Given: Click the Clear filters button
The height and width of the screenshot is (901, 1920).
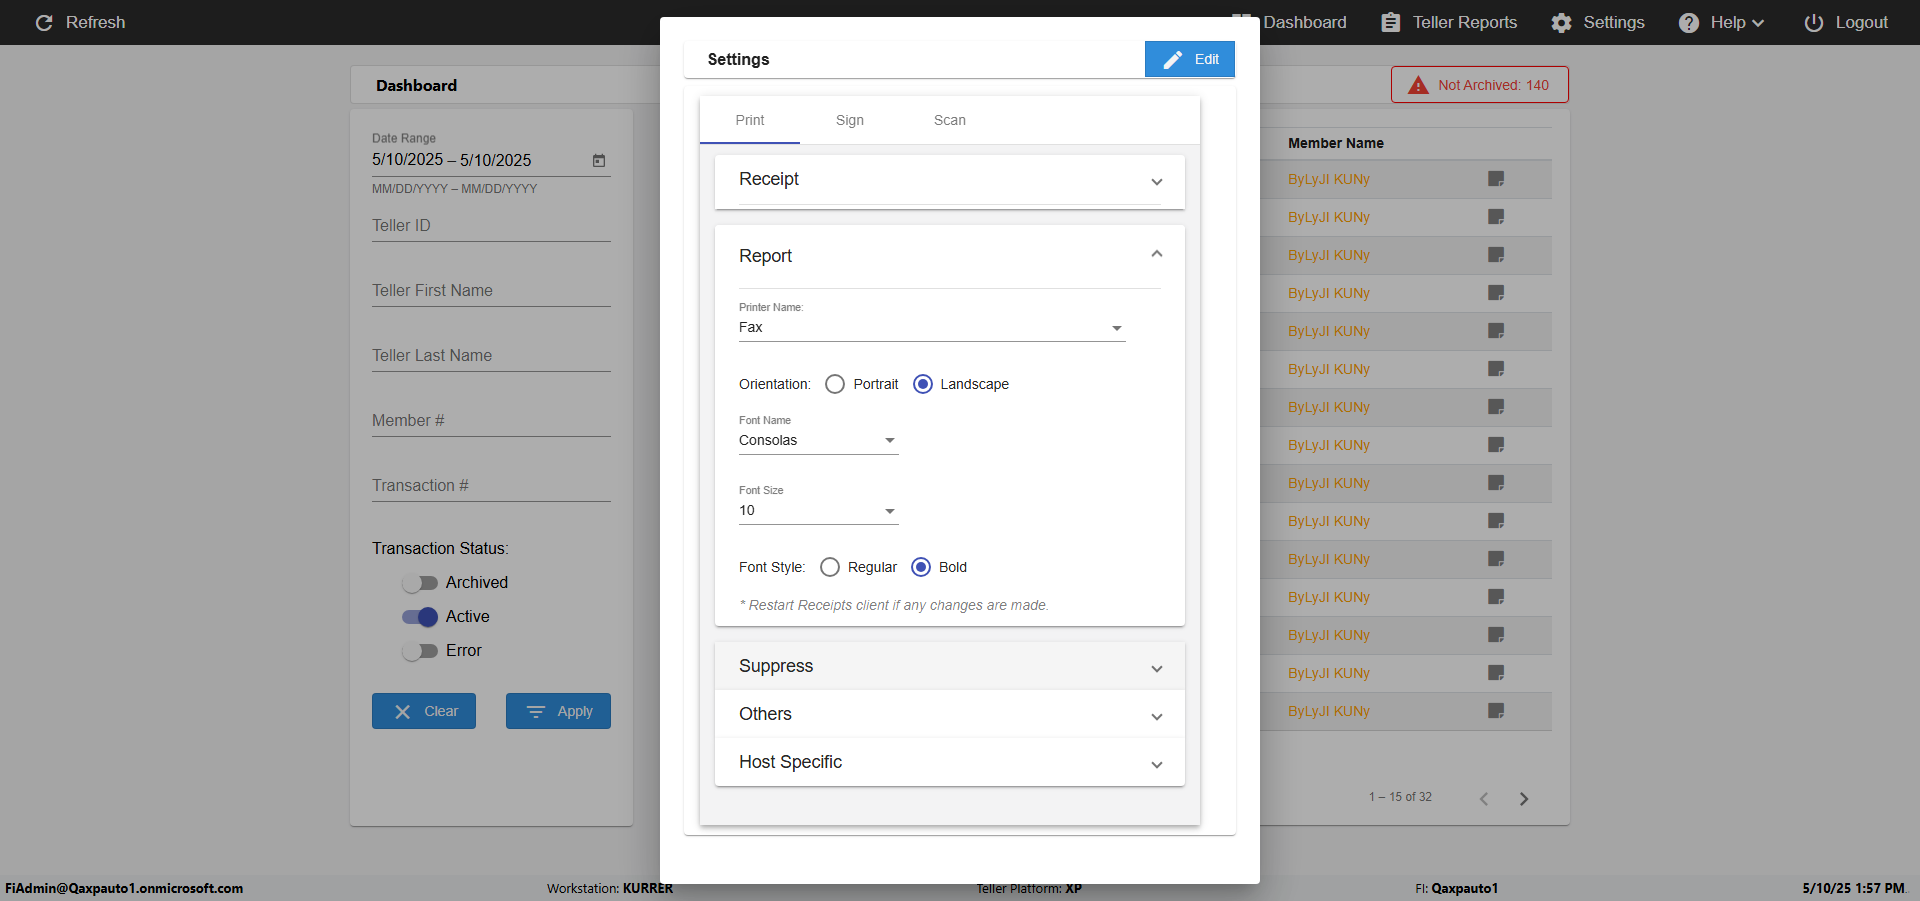Looking at the screenshot, I should coord(424,711).
